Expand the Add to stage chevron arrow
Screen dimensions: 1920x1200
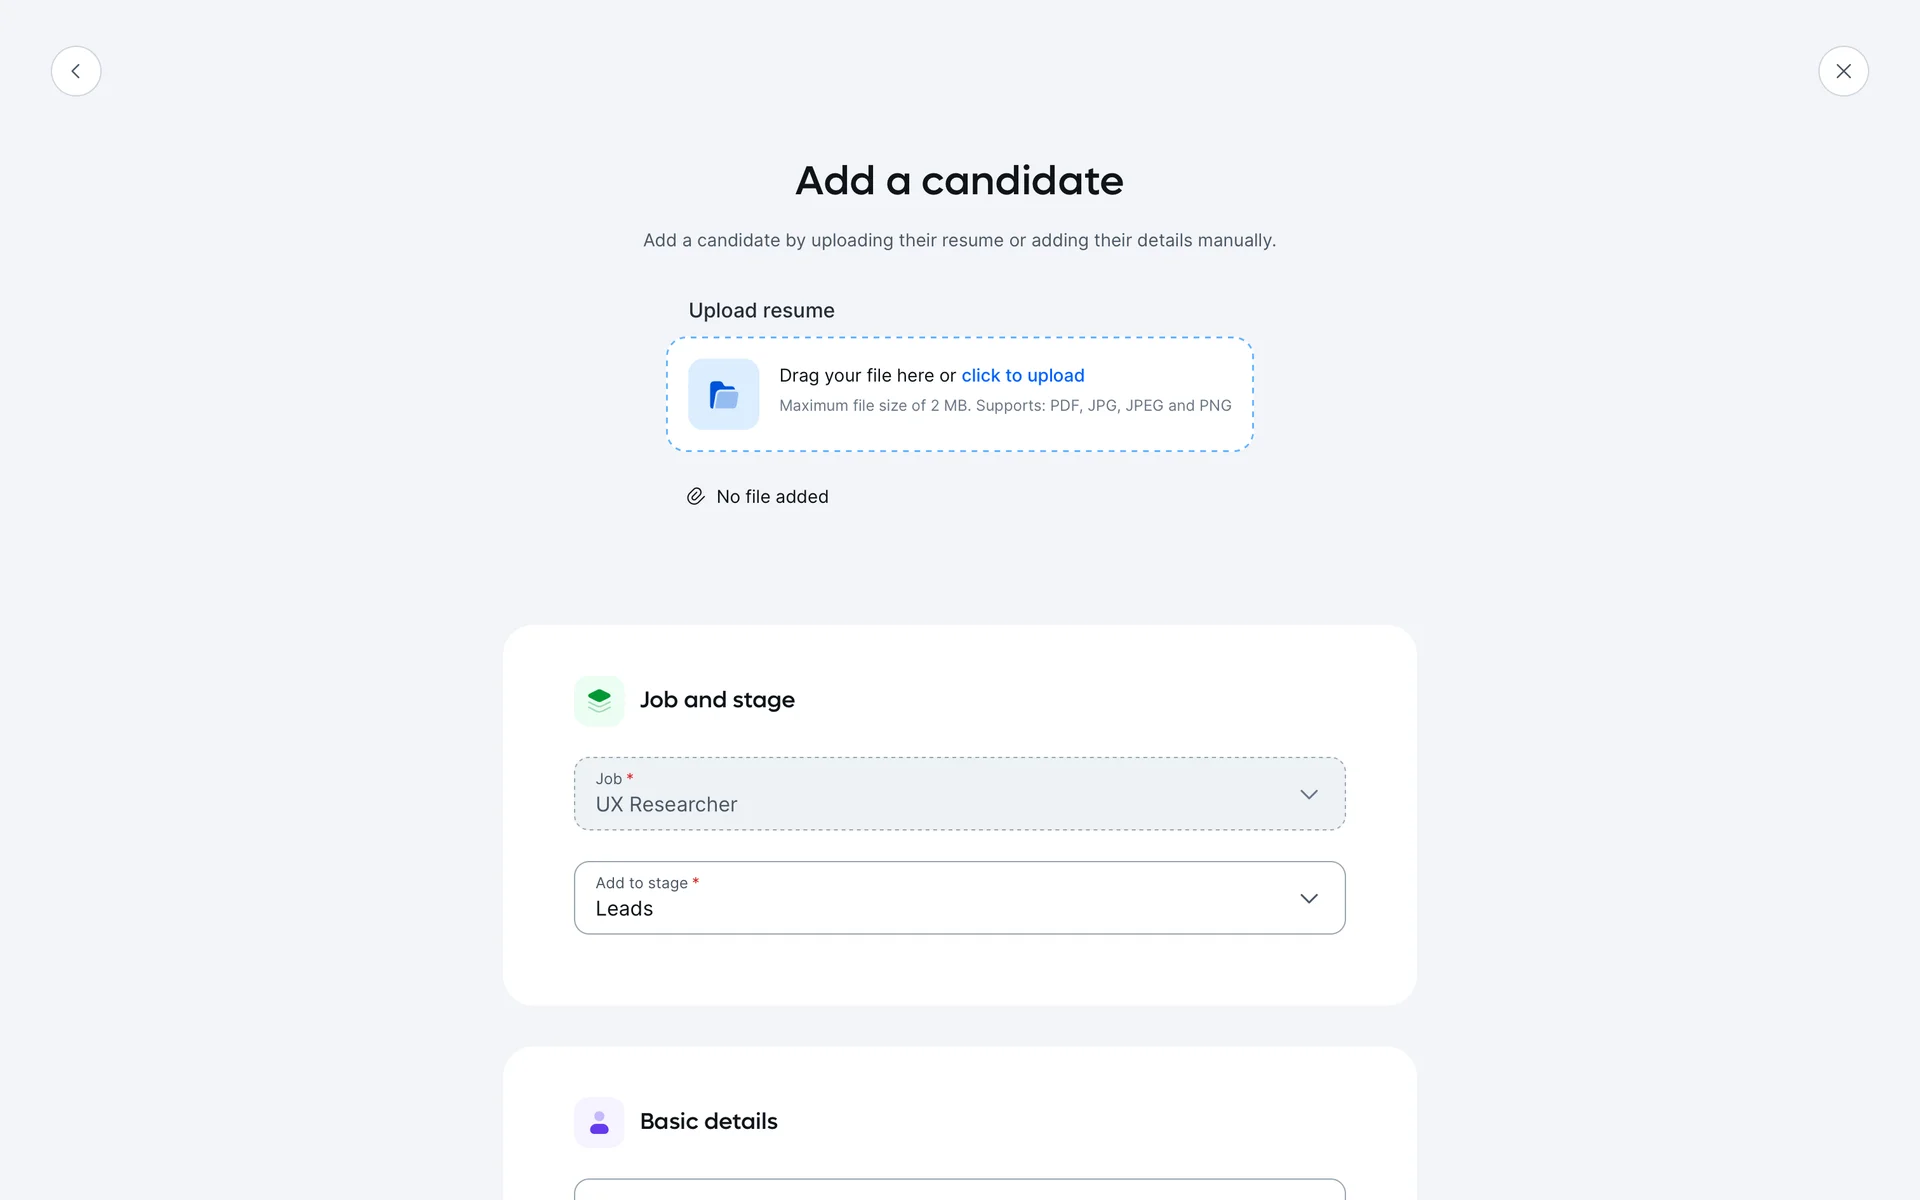[1308, 898]
